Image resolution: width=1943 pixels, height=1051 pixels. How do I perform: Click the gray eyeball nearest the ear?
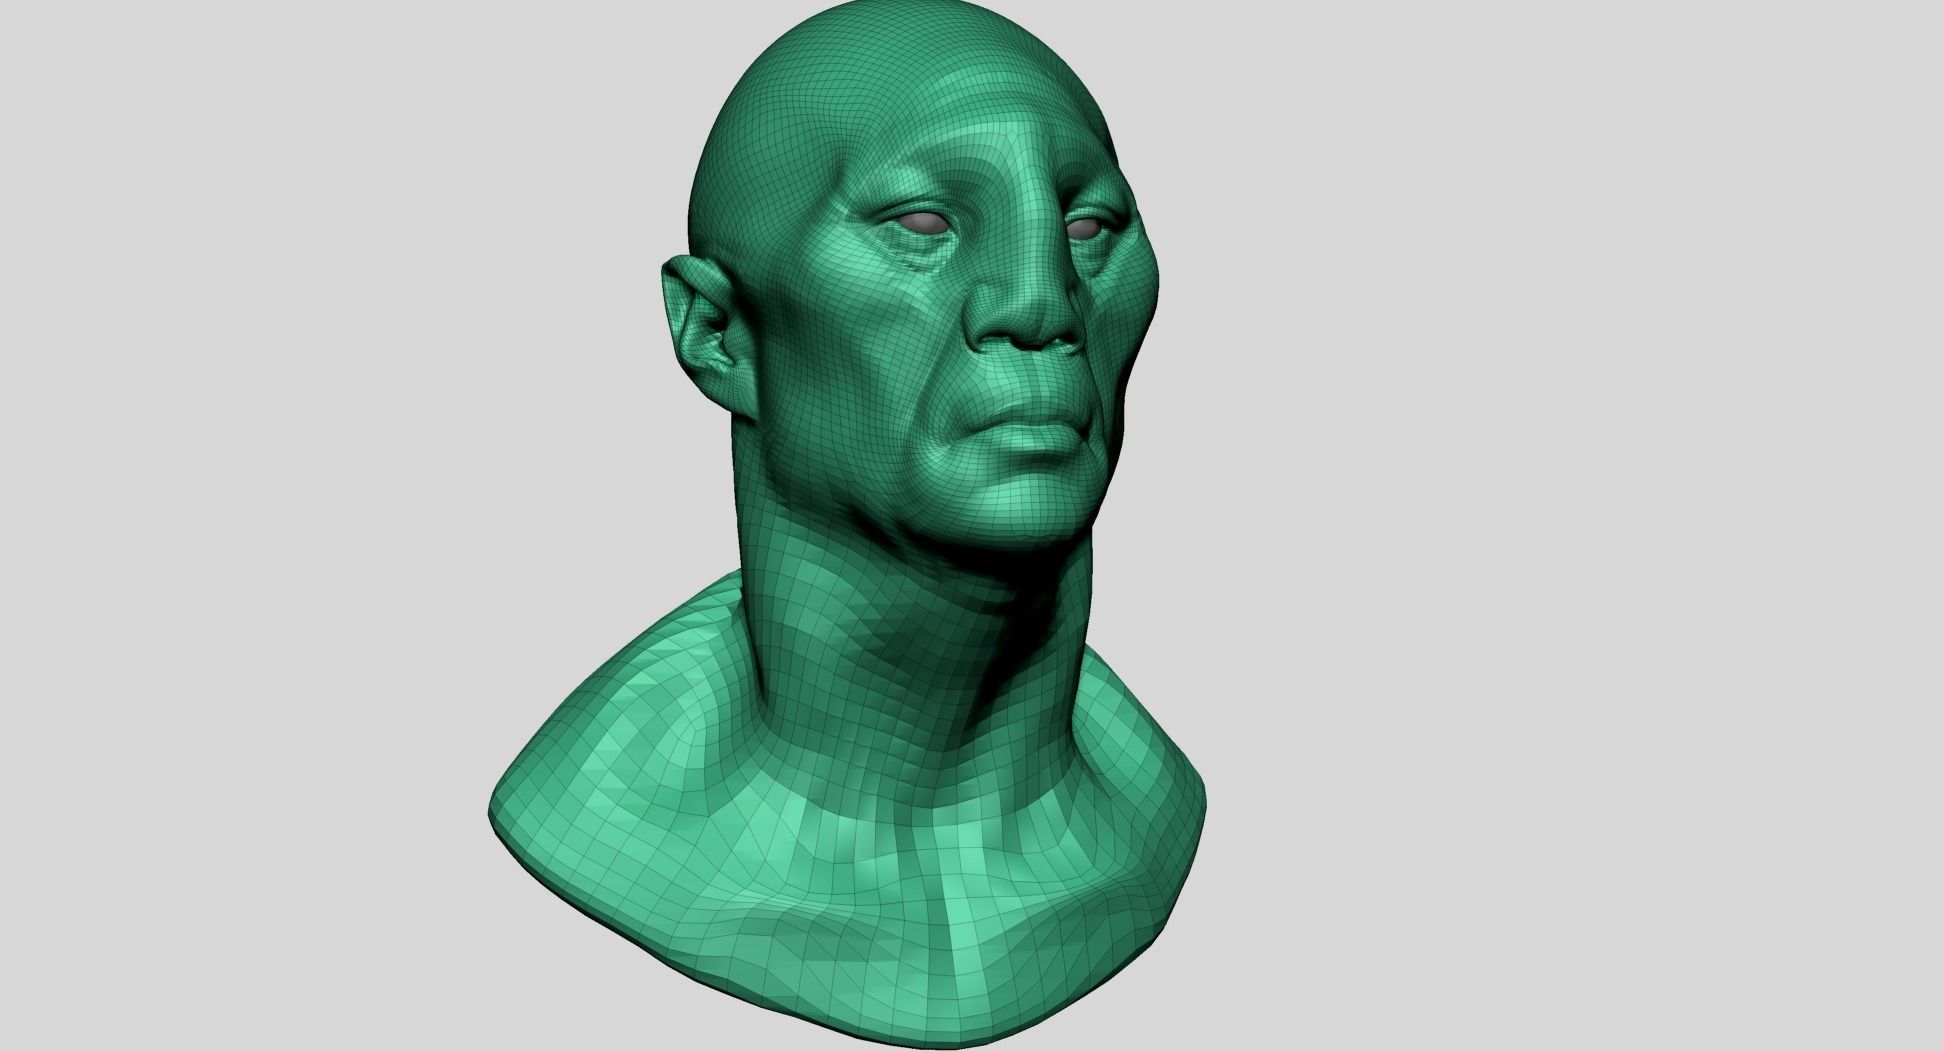tap(925, 223)
